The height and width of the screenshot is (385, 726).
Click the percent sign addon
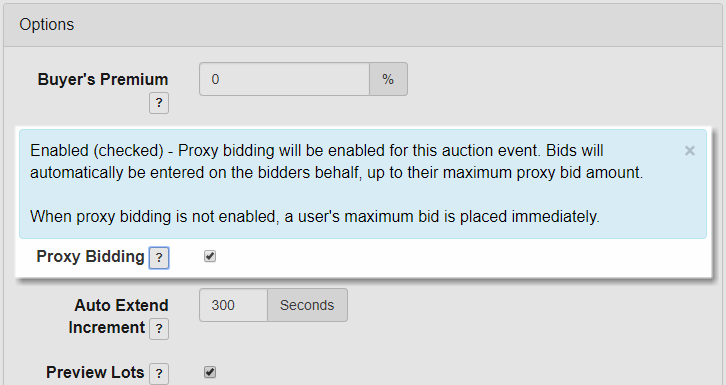point(388,79)
